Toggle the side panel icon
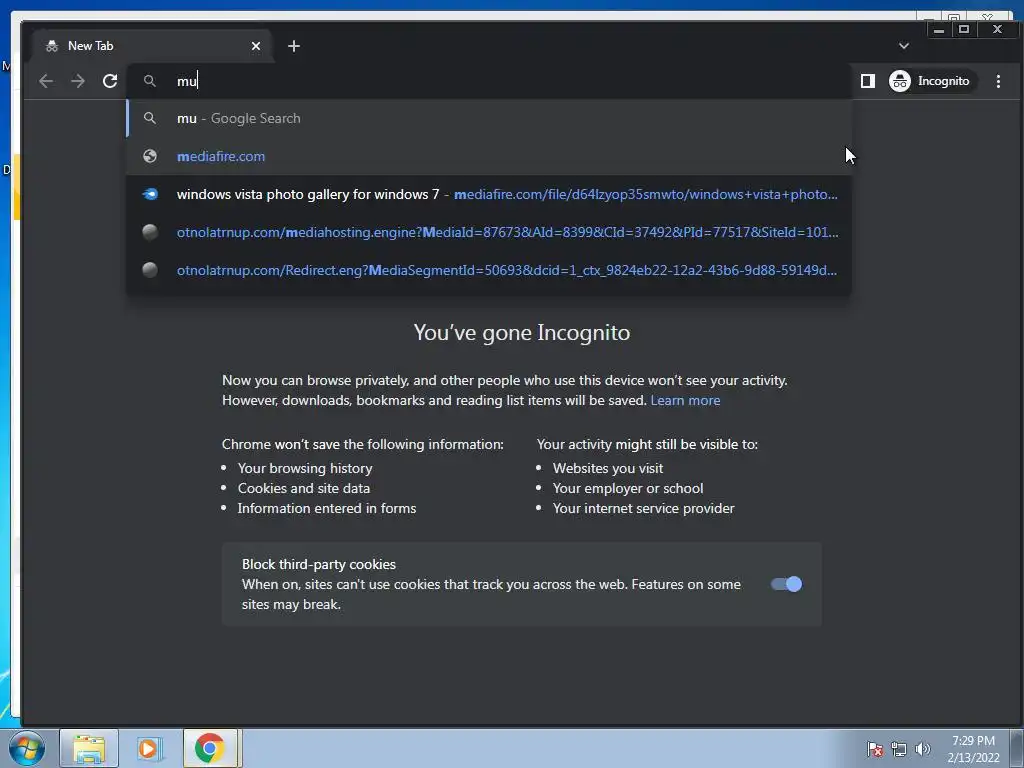Viewport: 1024px width, 768px height. tap(867, 81)
